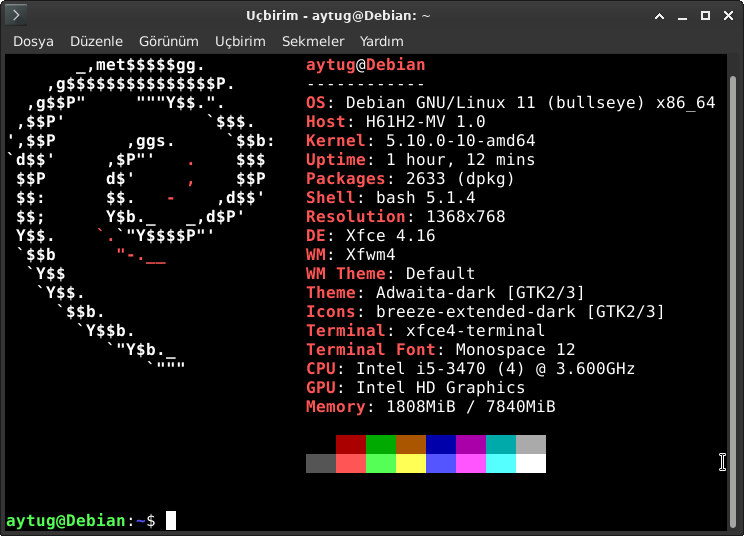Click the block cursor at the prompt
This screenshot has height=536, width=744.
pos(171,520)
